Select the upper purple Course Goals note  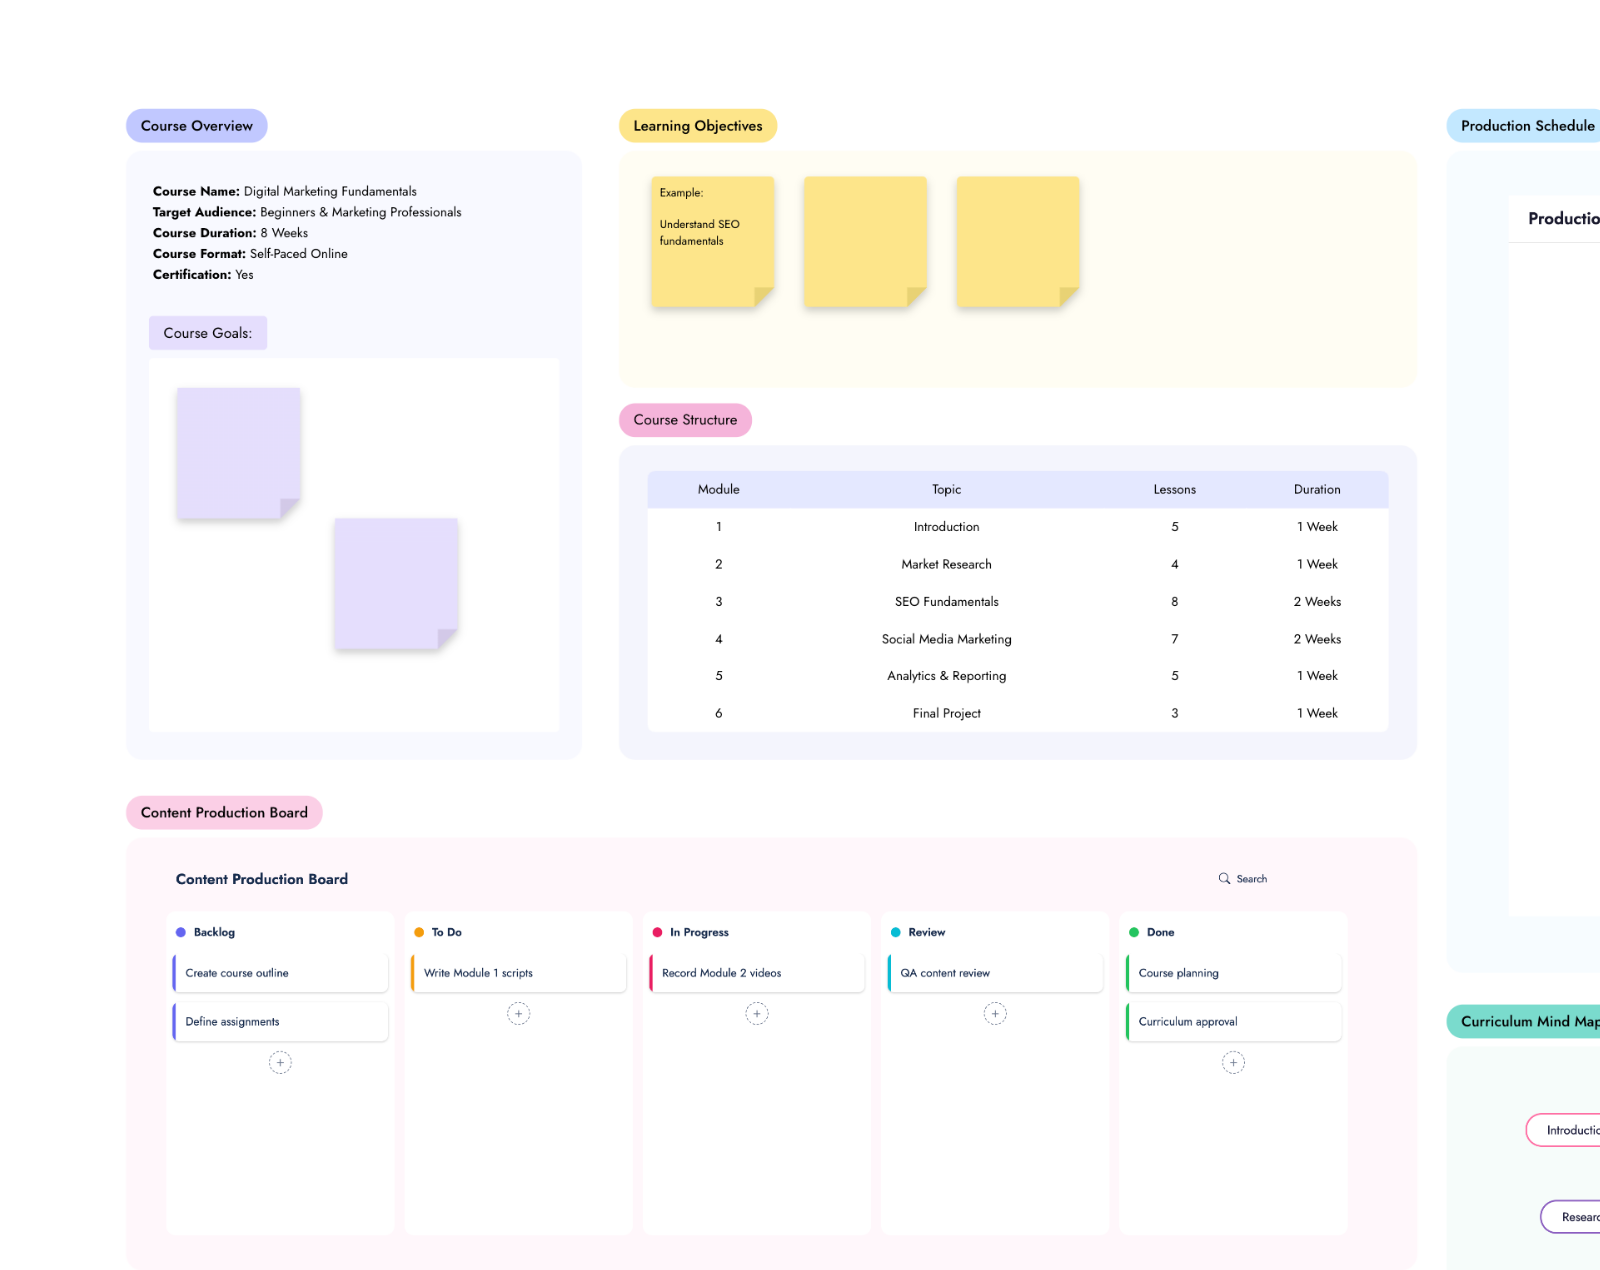point(238,453)
